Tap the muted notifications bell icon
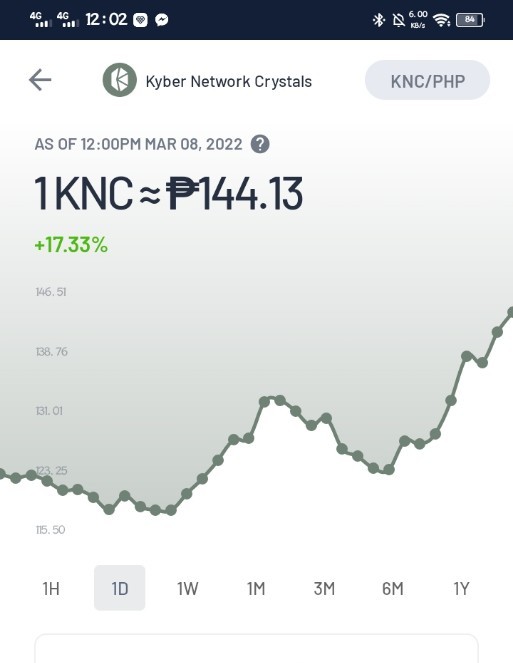513x663 pixels. (x=398, y=20)
